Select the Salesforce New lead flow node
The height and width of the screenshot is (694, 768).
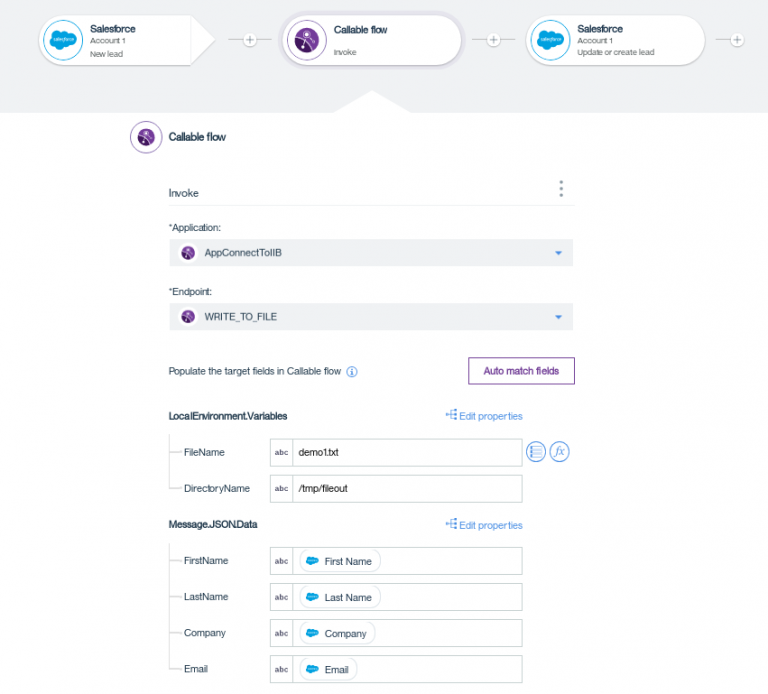tap(126, 40)
